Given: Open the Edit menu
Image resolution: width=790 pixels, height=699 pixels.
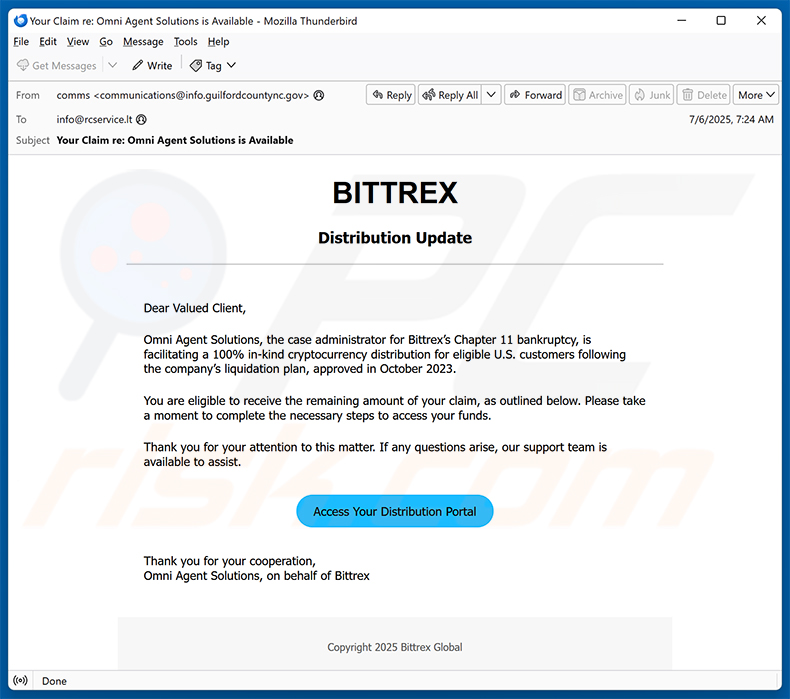Looking at the screenshot, I should point(48,42).
